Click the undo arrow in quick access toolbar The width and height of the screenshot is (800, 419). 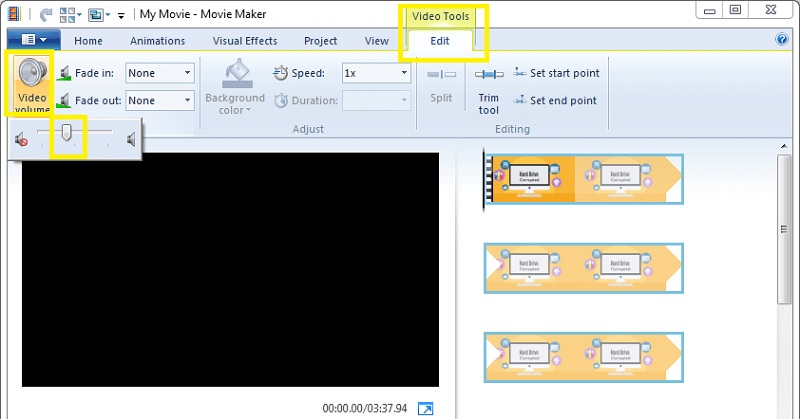[46, 15]
